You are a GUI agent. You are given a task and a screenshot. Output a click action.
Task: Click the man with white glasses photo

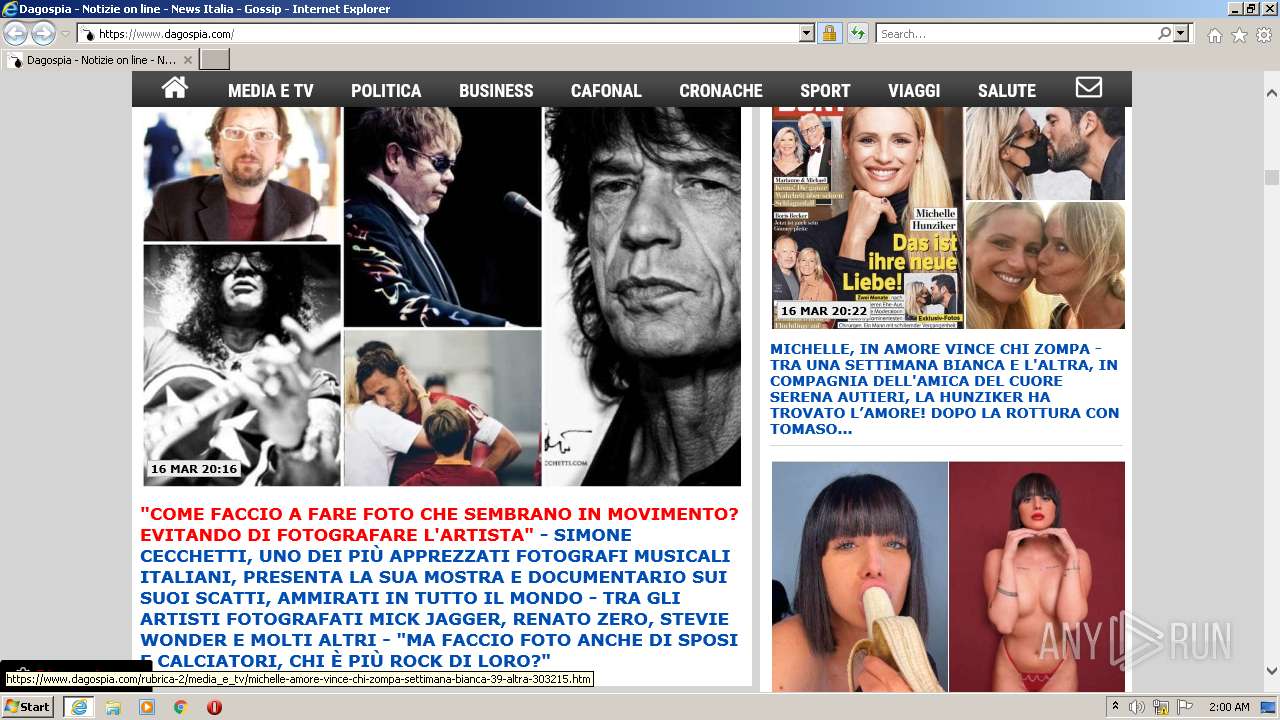(x=242, y=174)
